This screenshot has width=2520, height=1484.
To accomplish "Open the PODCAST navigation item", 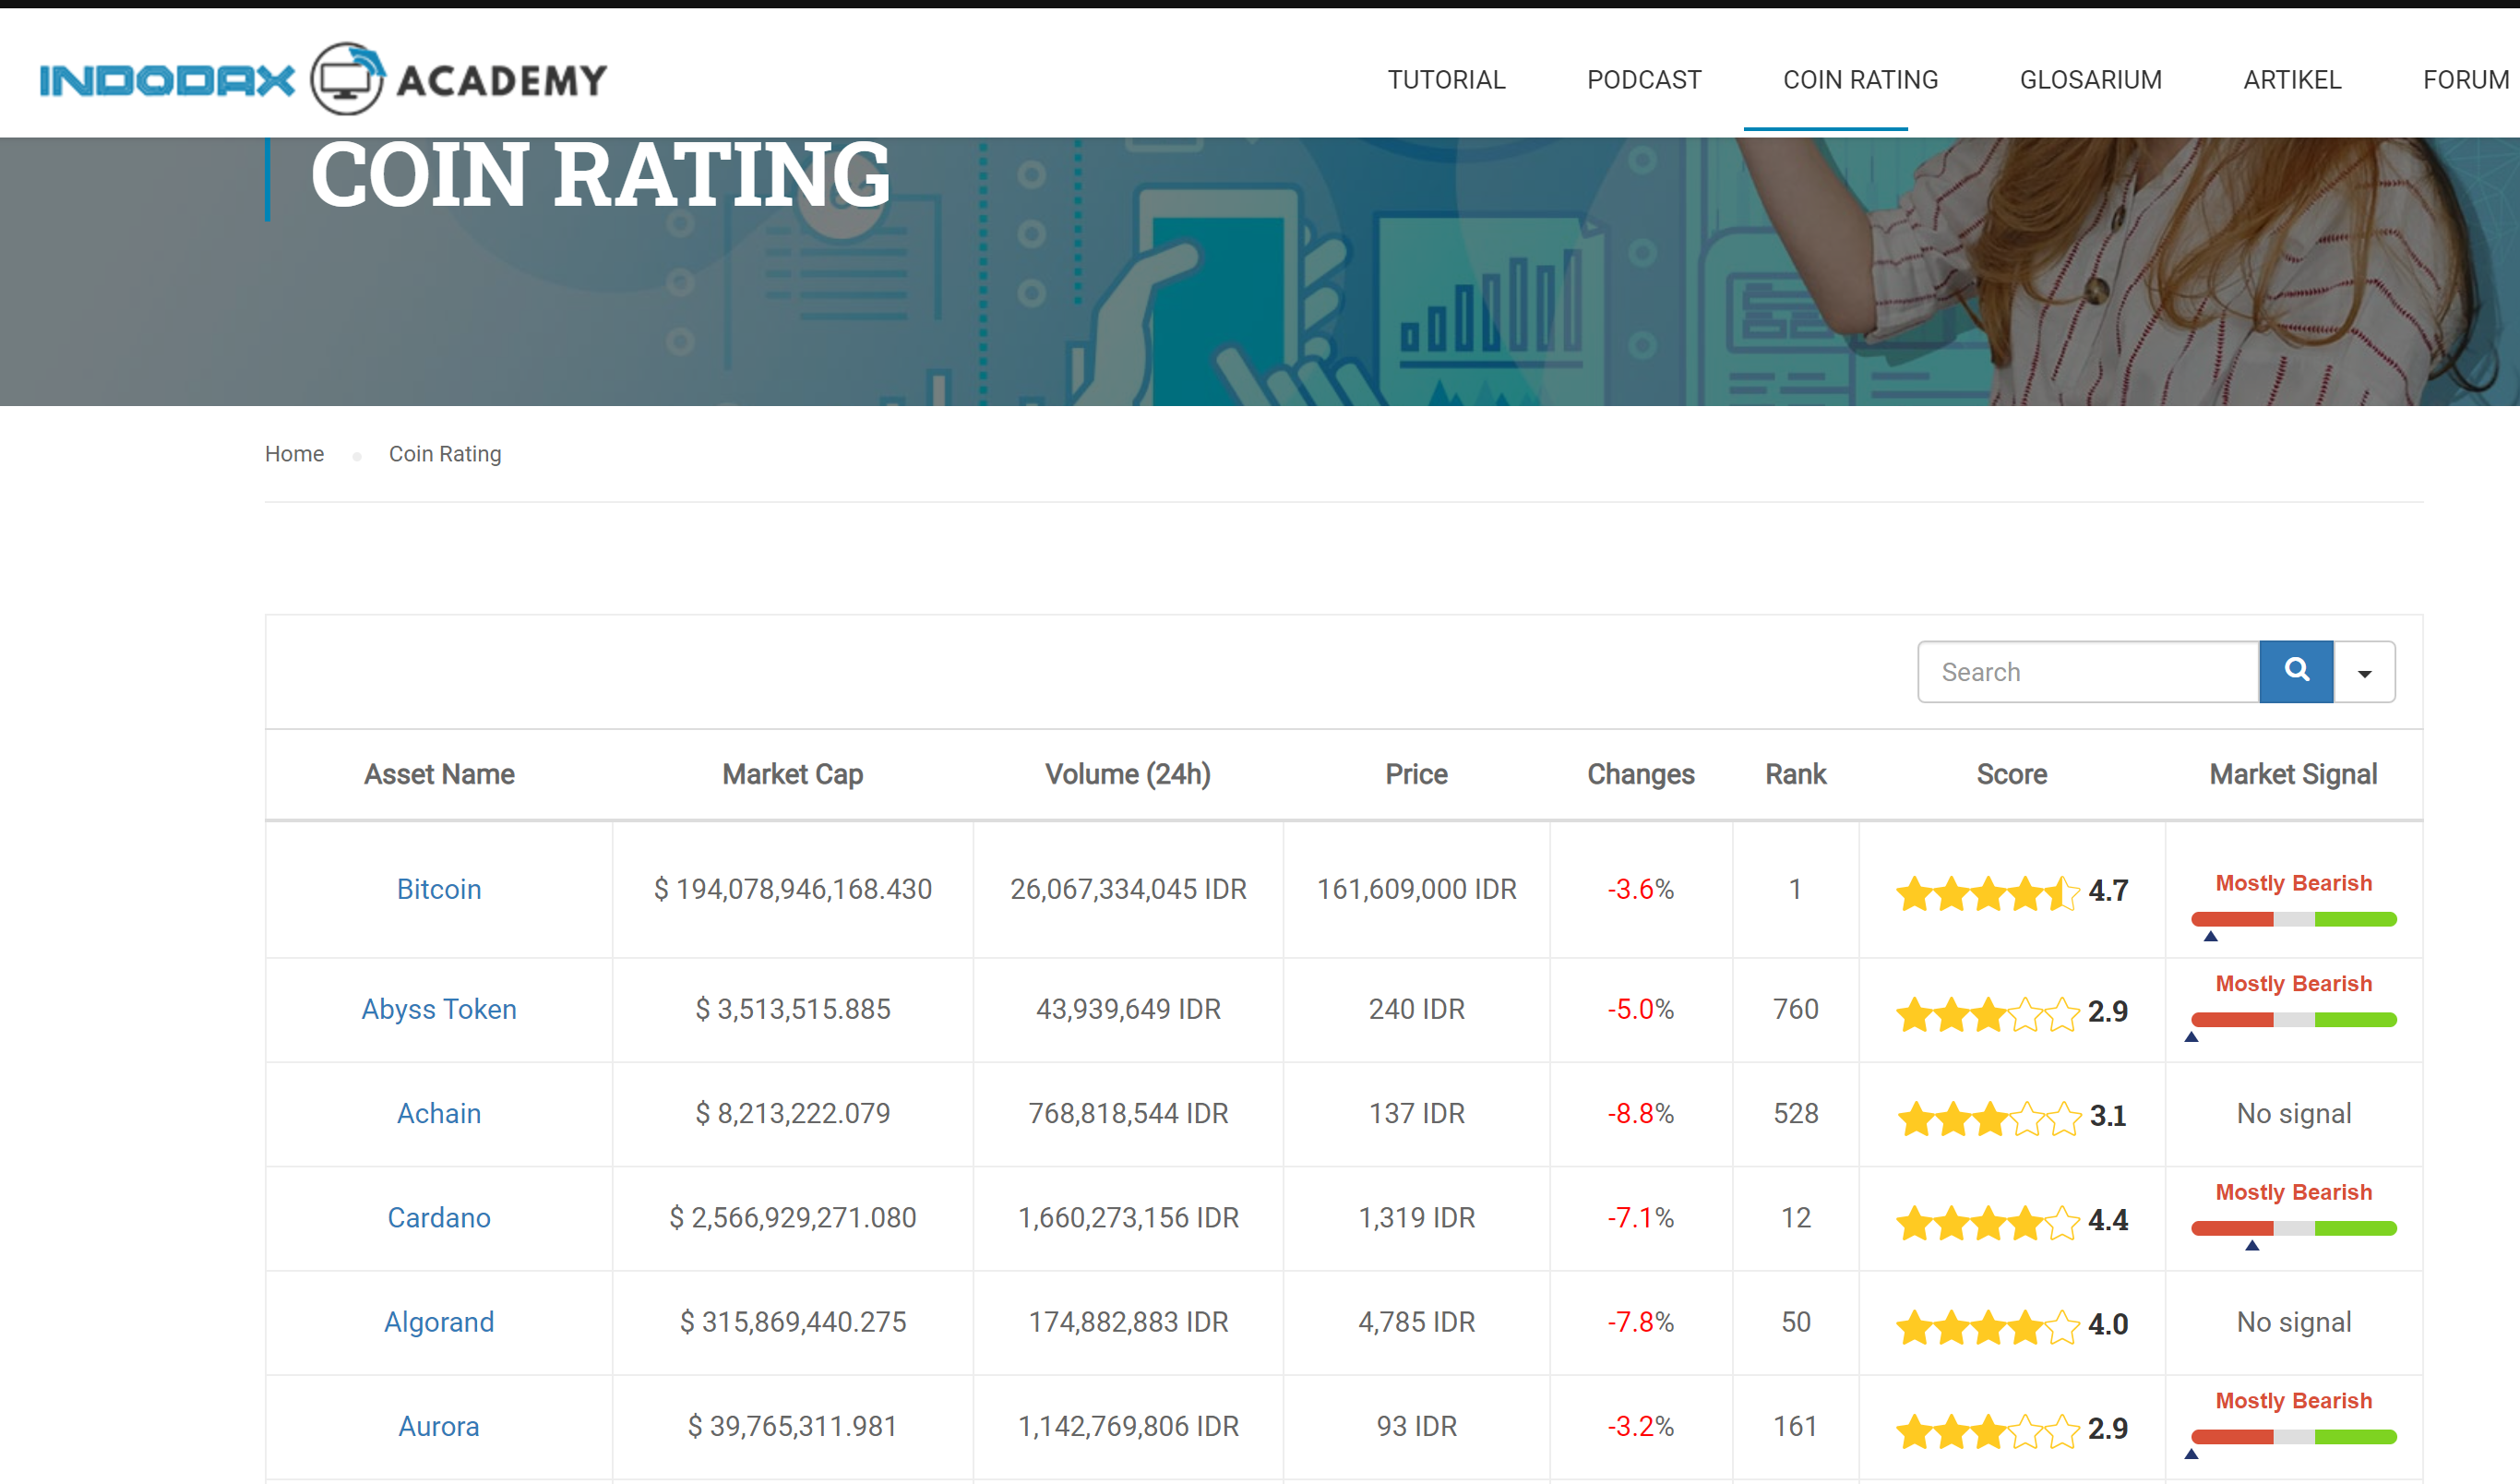I will tap(1643, 80).
